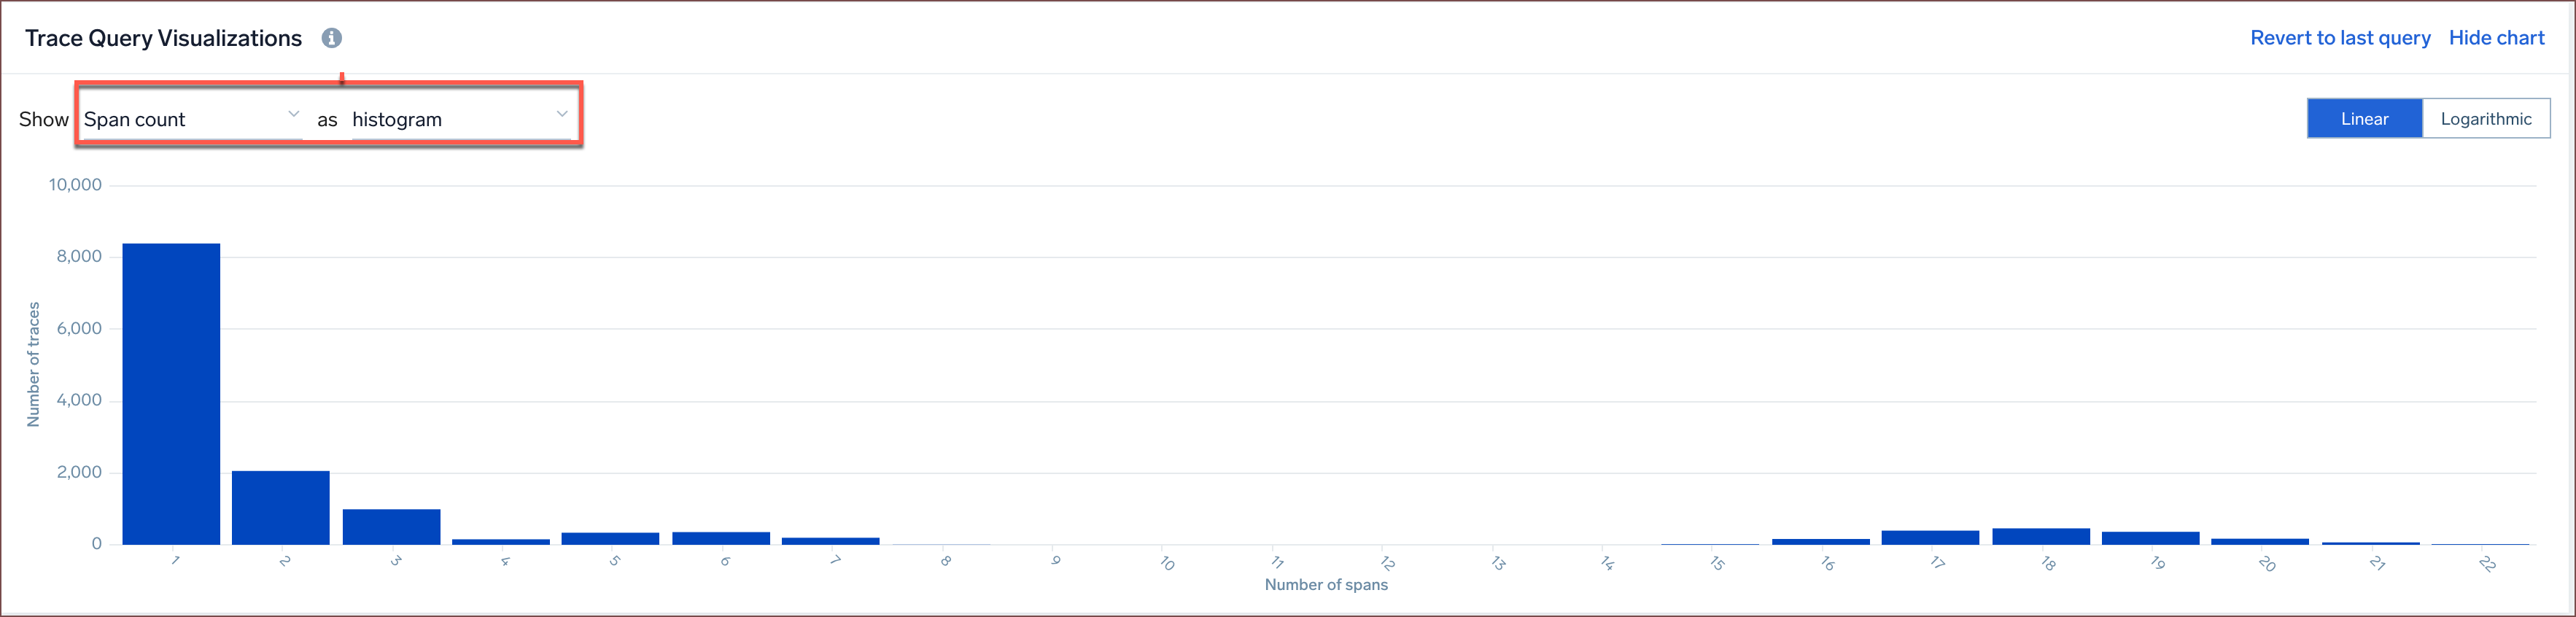Click Revert to last query

(x=2340, y=38)
